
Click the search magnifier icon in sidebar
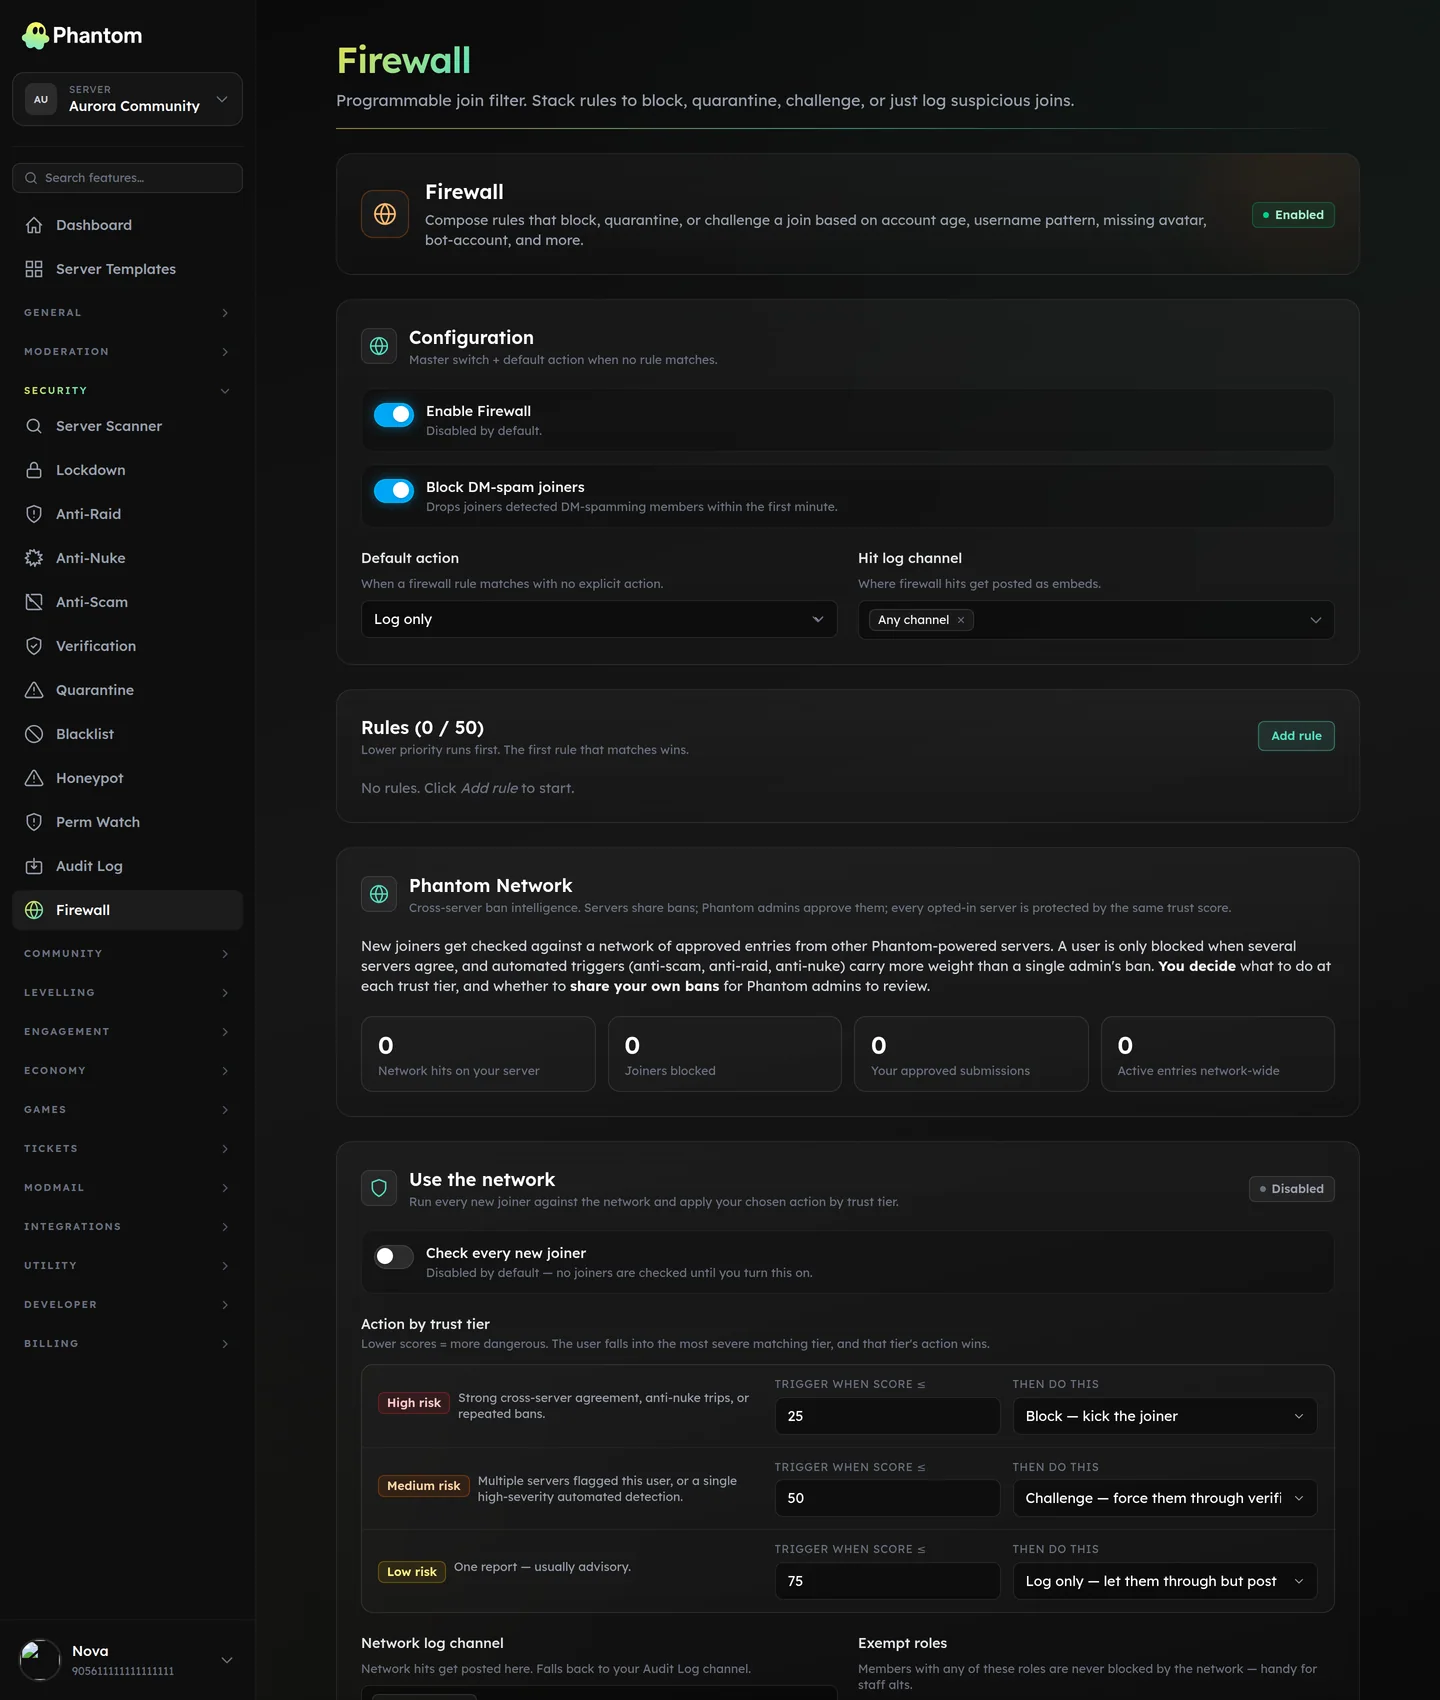31,178
